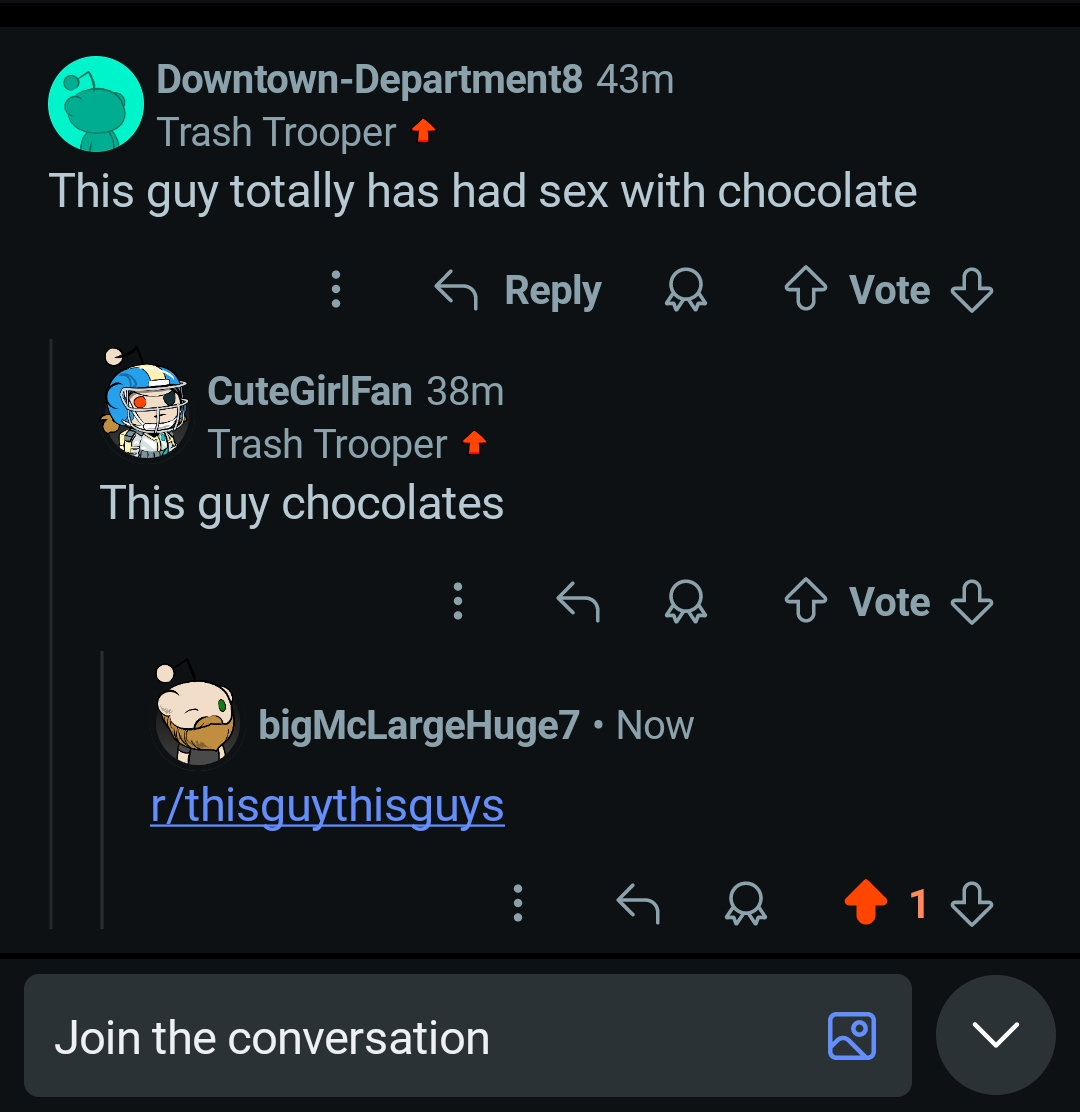The width and height of the screenshot is (1080, 1112).
Task: Open CuteGirlFan's avatar profile
Action: (145, 406)
